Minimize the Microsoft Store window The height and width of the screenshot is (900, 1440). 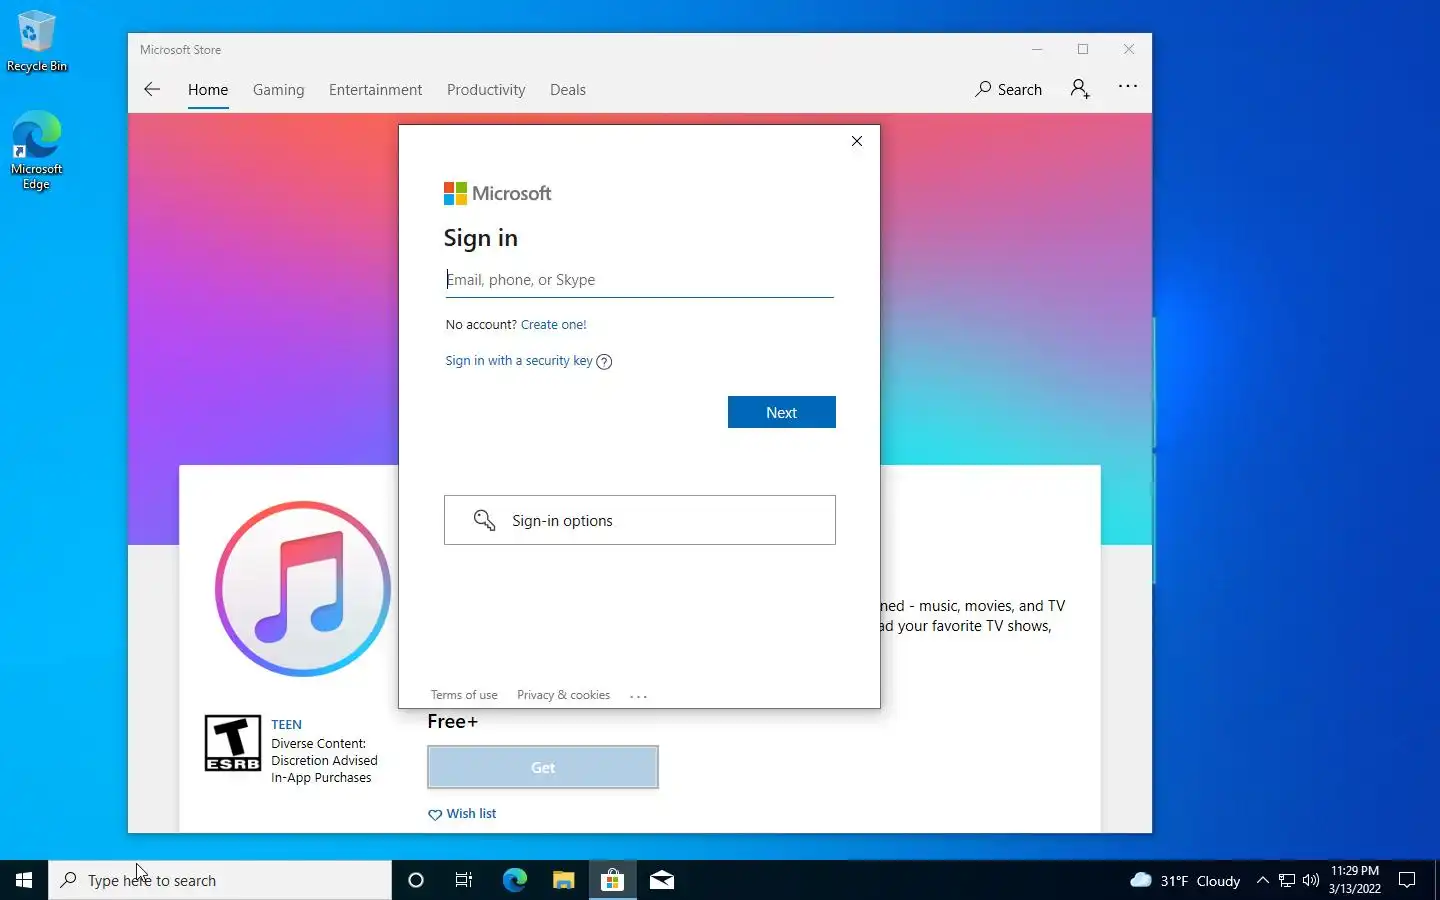[x=1037, y=49]
